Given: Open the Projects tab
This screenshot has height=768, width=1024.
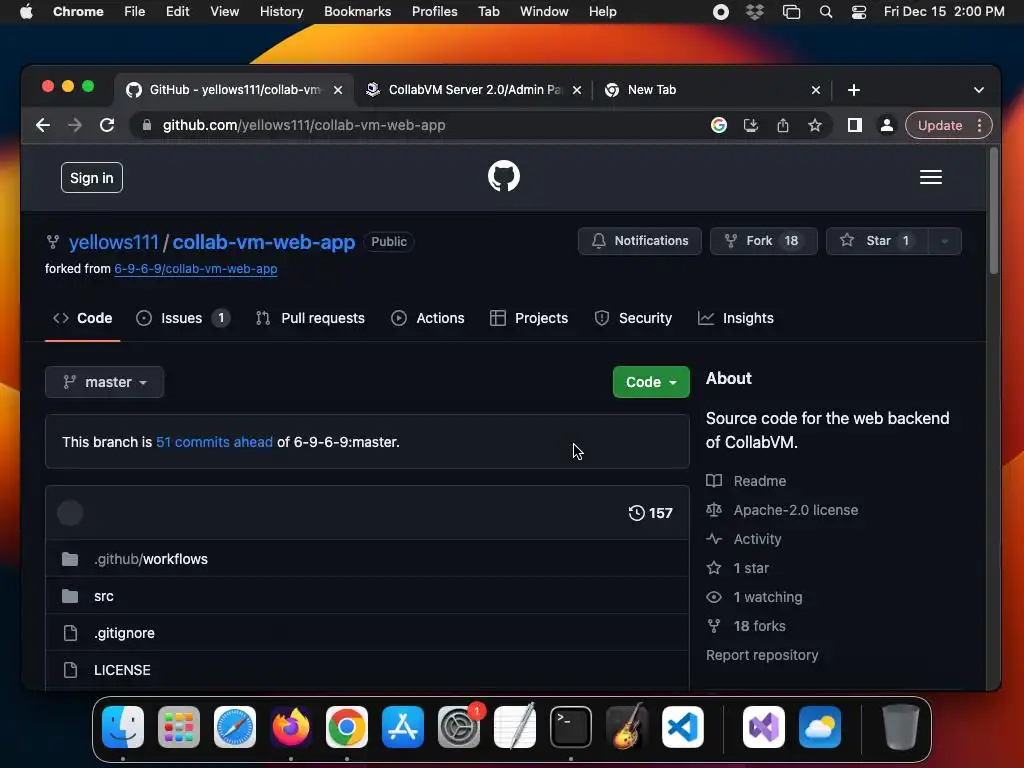Looking at the screenshot, I should point(529,318).
